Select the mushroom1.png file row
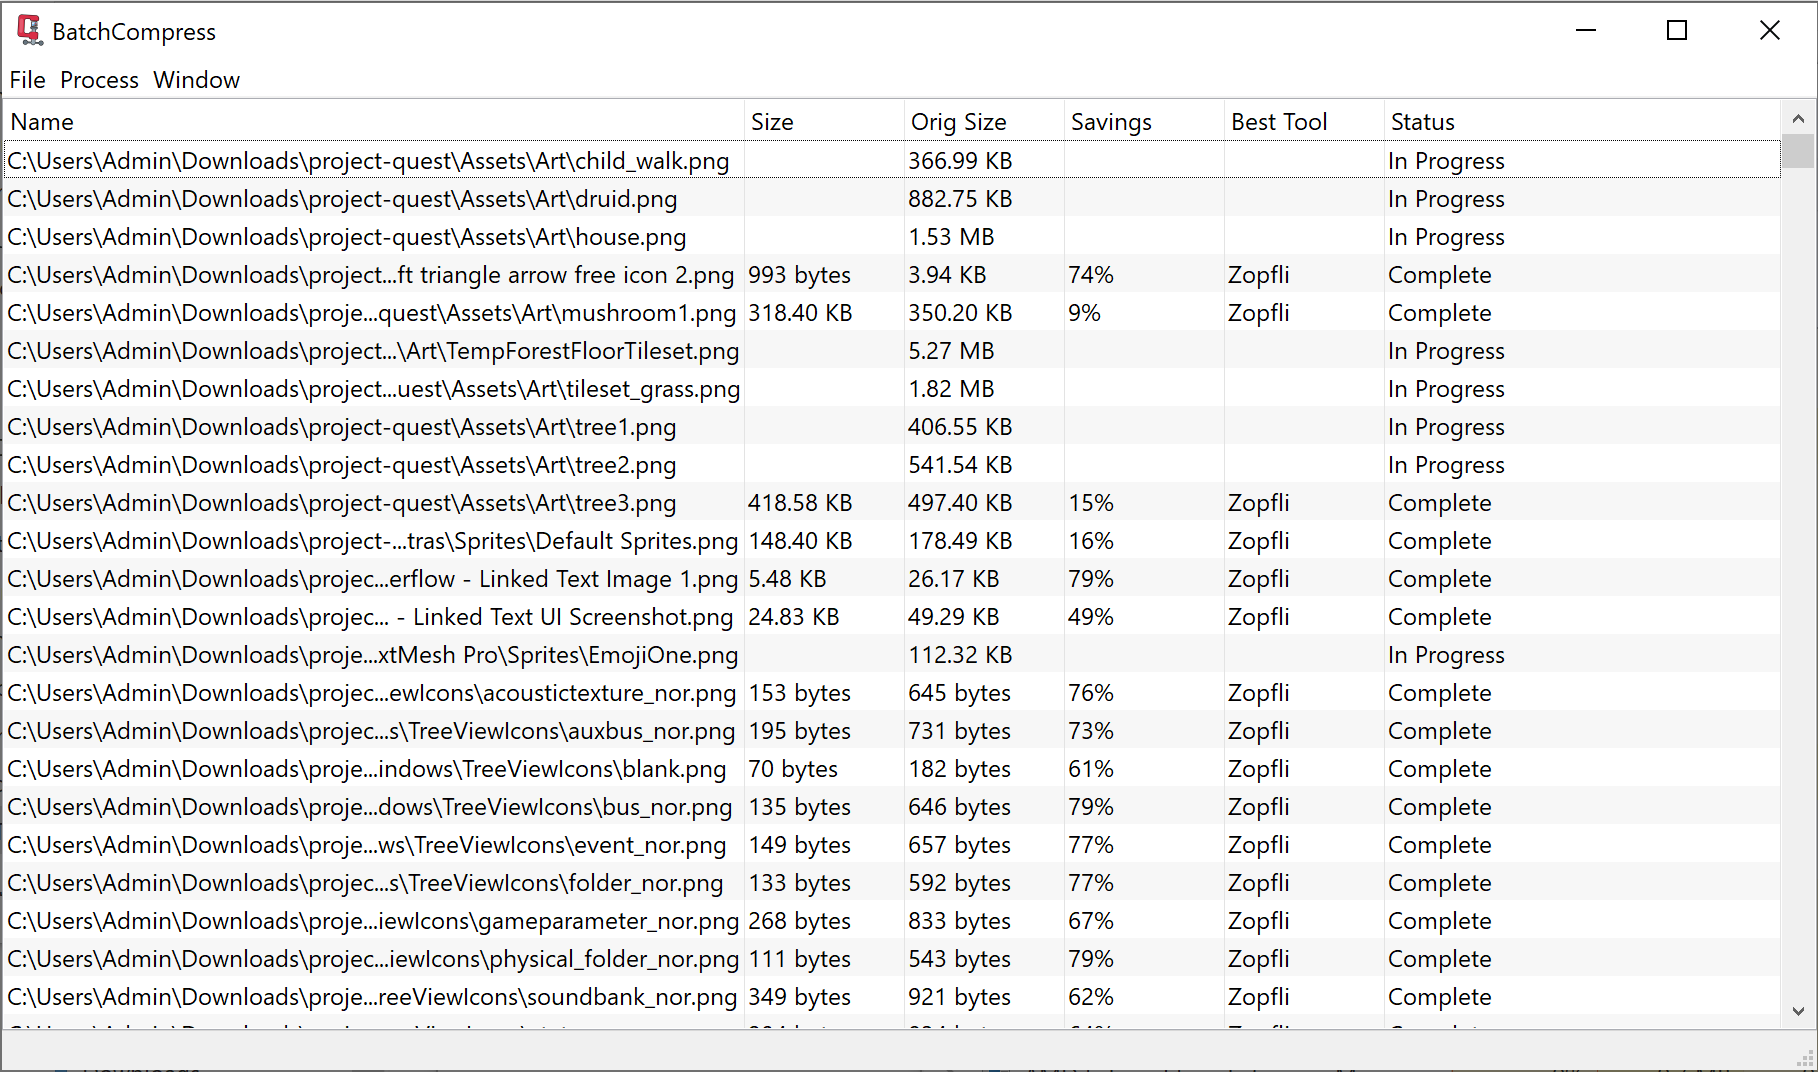This screenshot has width=1818, height=1072. tap(371, 313)
